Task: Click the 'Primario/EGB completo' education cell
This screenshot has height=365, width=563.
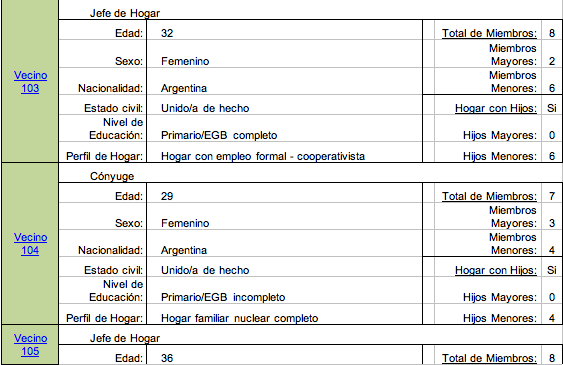Action: point(284,128)
